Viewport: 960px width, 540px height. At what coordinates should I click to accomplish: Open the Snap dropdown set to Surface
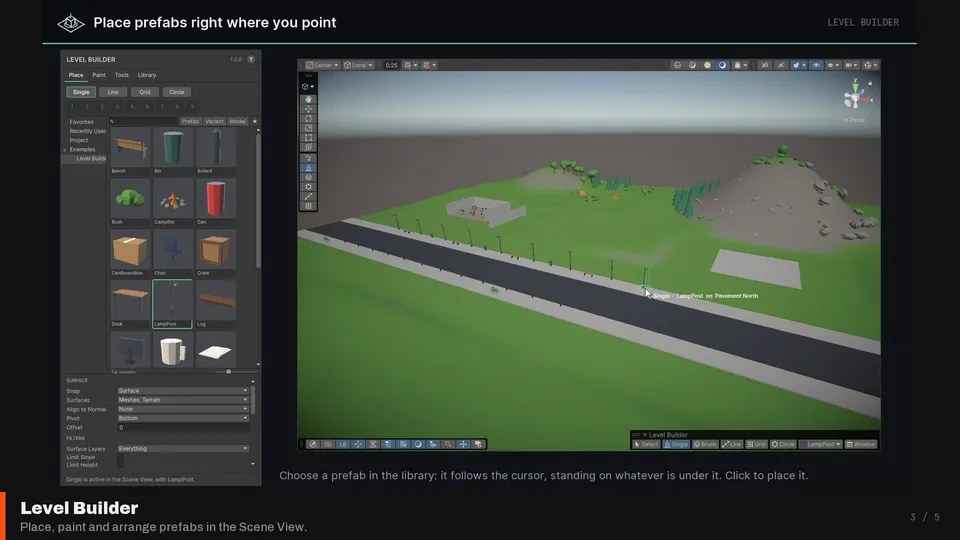point(183,391)
